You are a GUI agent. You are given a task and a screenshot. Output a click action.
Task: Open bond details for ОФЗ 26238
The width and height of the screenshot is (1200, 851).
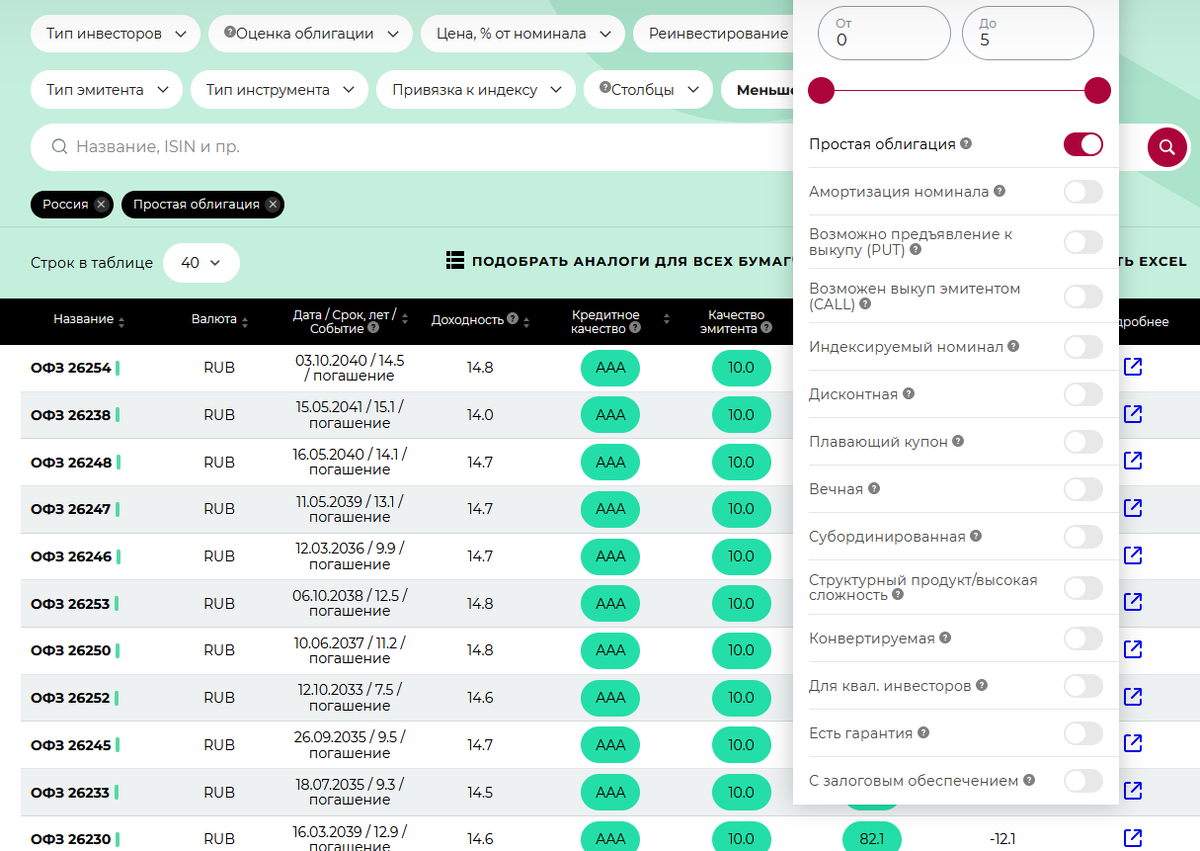click(x=1131, y=414)
